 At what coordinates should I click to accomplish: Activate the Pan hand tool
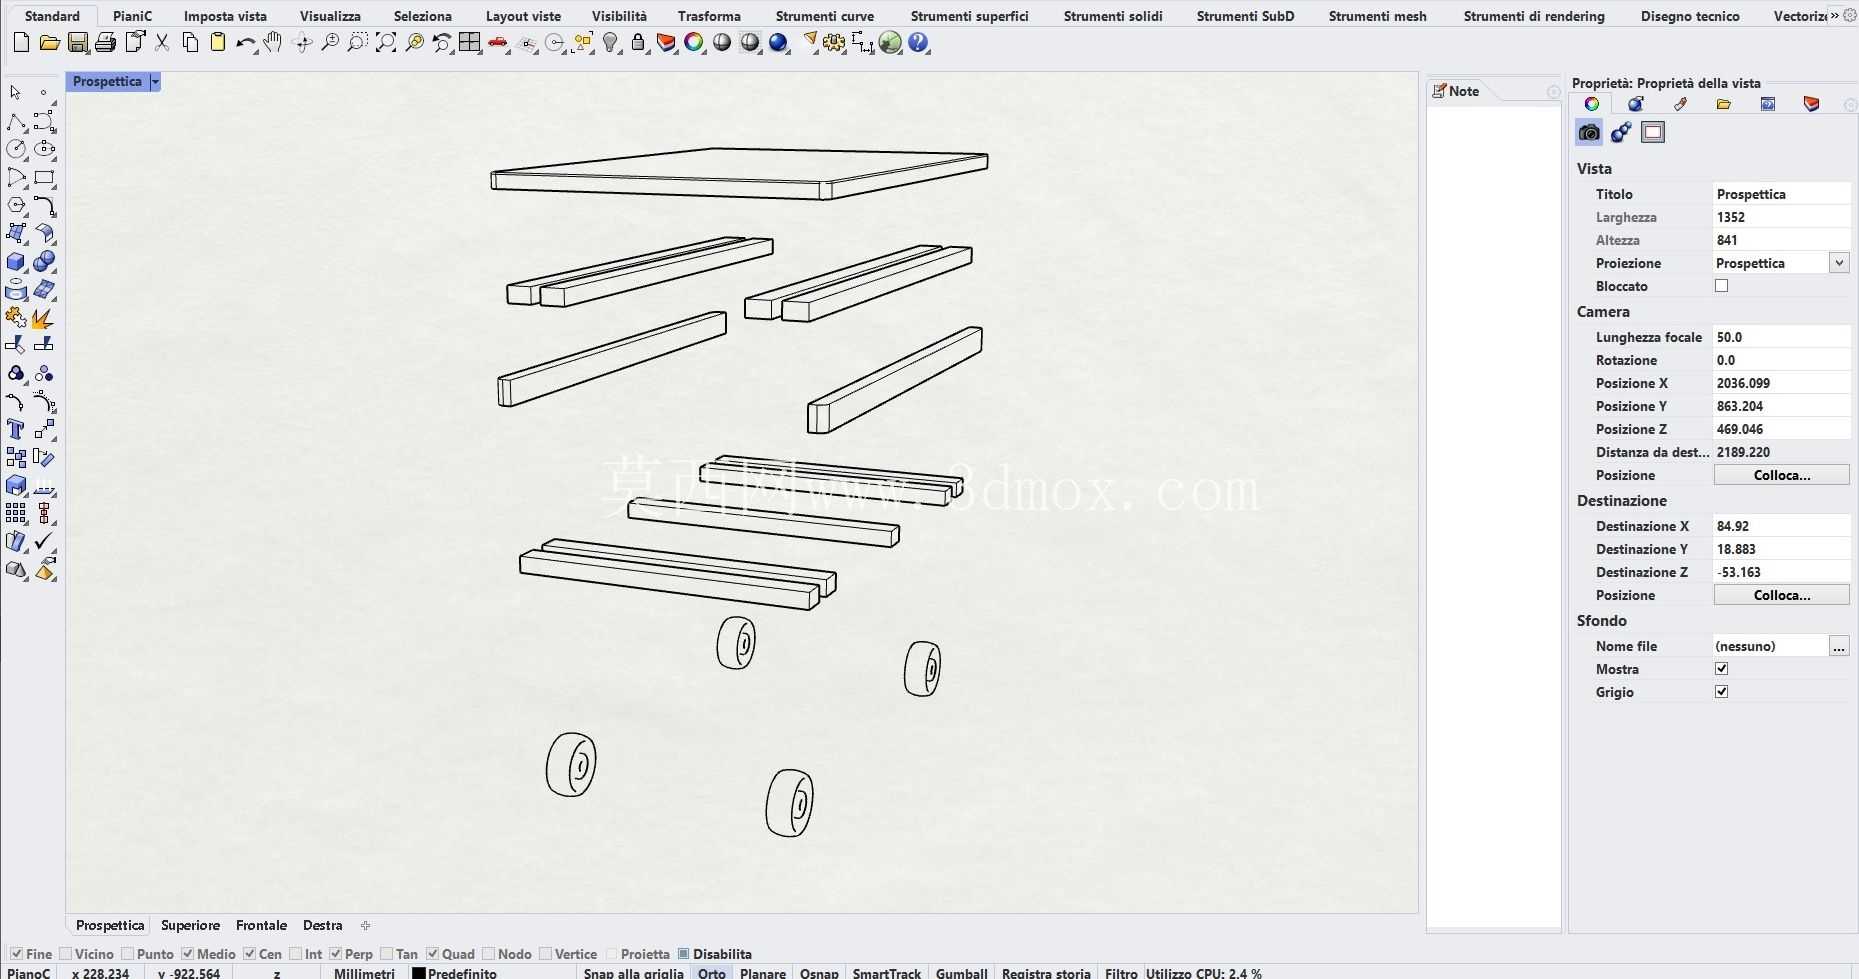click(273, 43)
